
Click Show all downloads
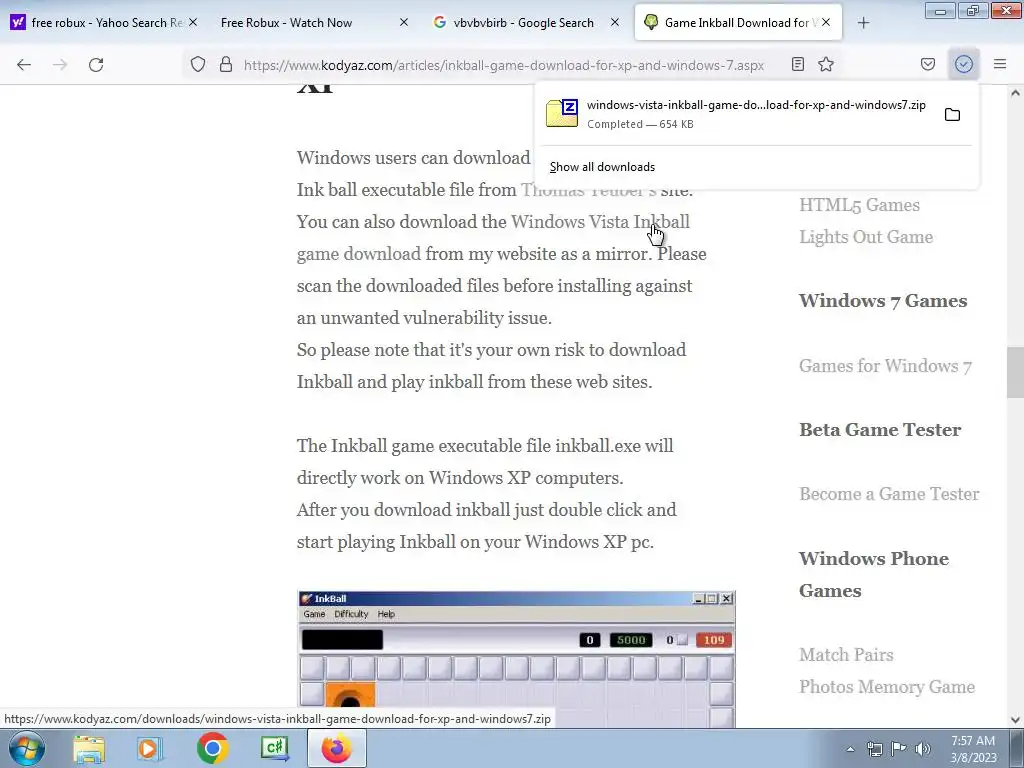pos(602,167)
